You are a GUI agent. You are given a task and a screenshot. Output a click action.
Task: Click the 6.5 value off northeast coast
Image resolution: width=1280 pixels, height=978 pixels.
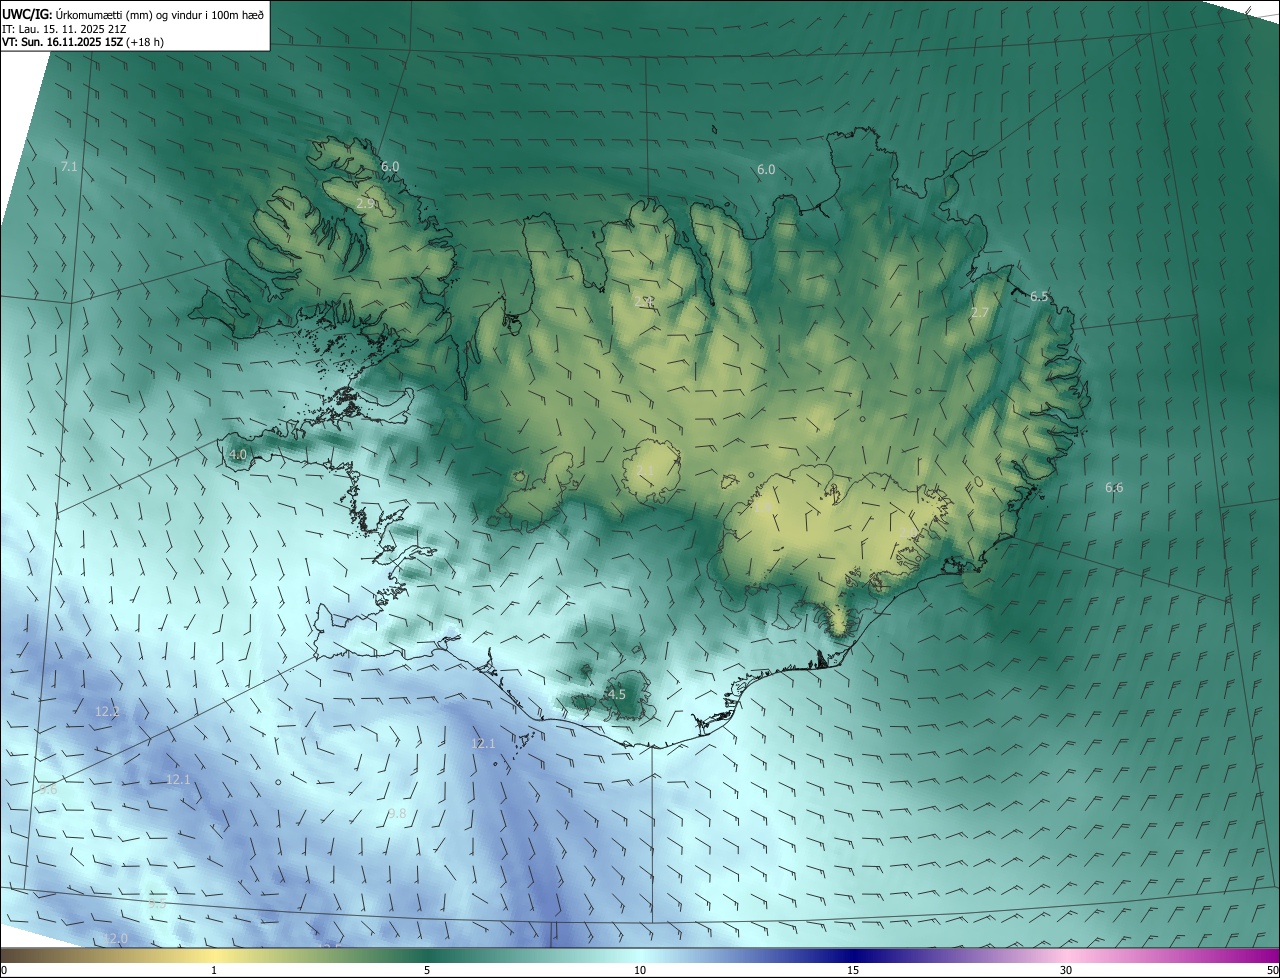pyautogui.click(x=1039, y=296)
